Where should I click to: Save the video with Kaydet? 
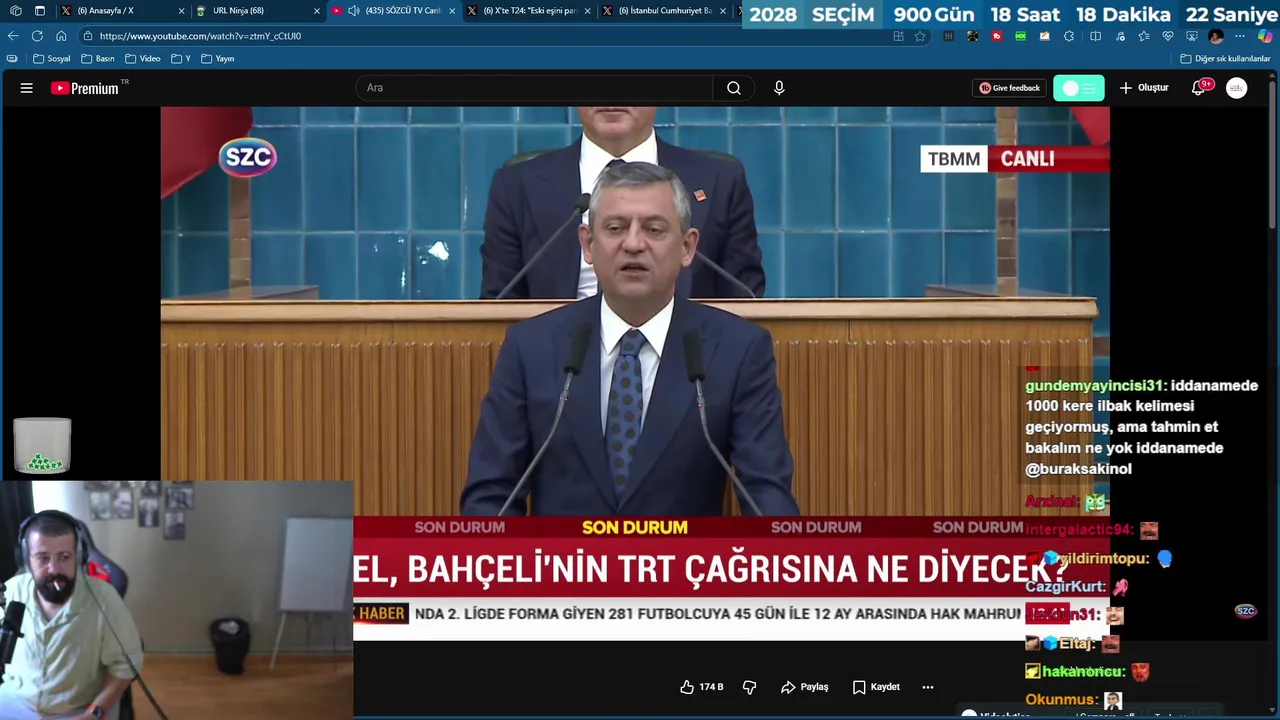(876, 687)
